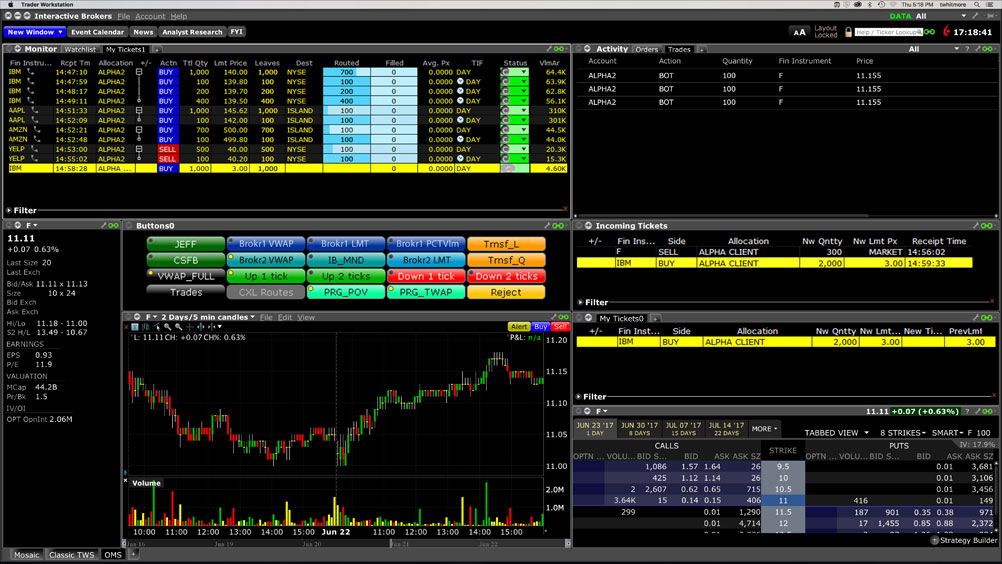Click the font size AA icon
The width and height of the screenshot is (1002, 564).
(x=799, y=32)
